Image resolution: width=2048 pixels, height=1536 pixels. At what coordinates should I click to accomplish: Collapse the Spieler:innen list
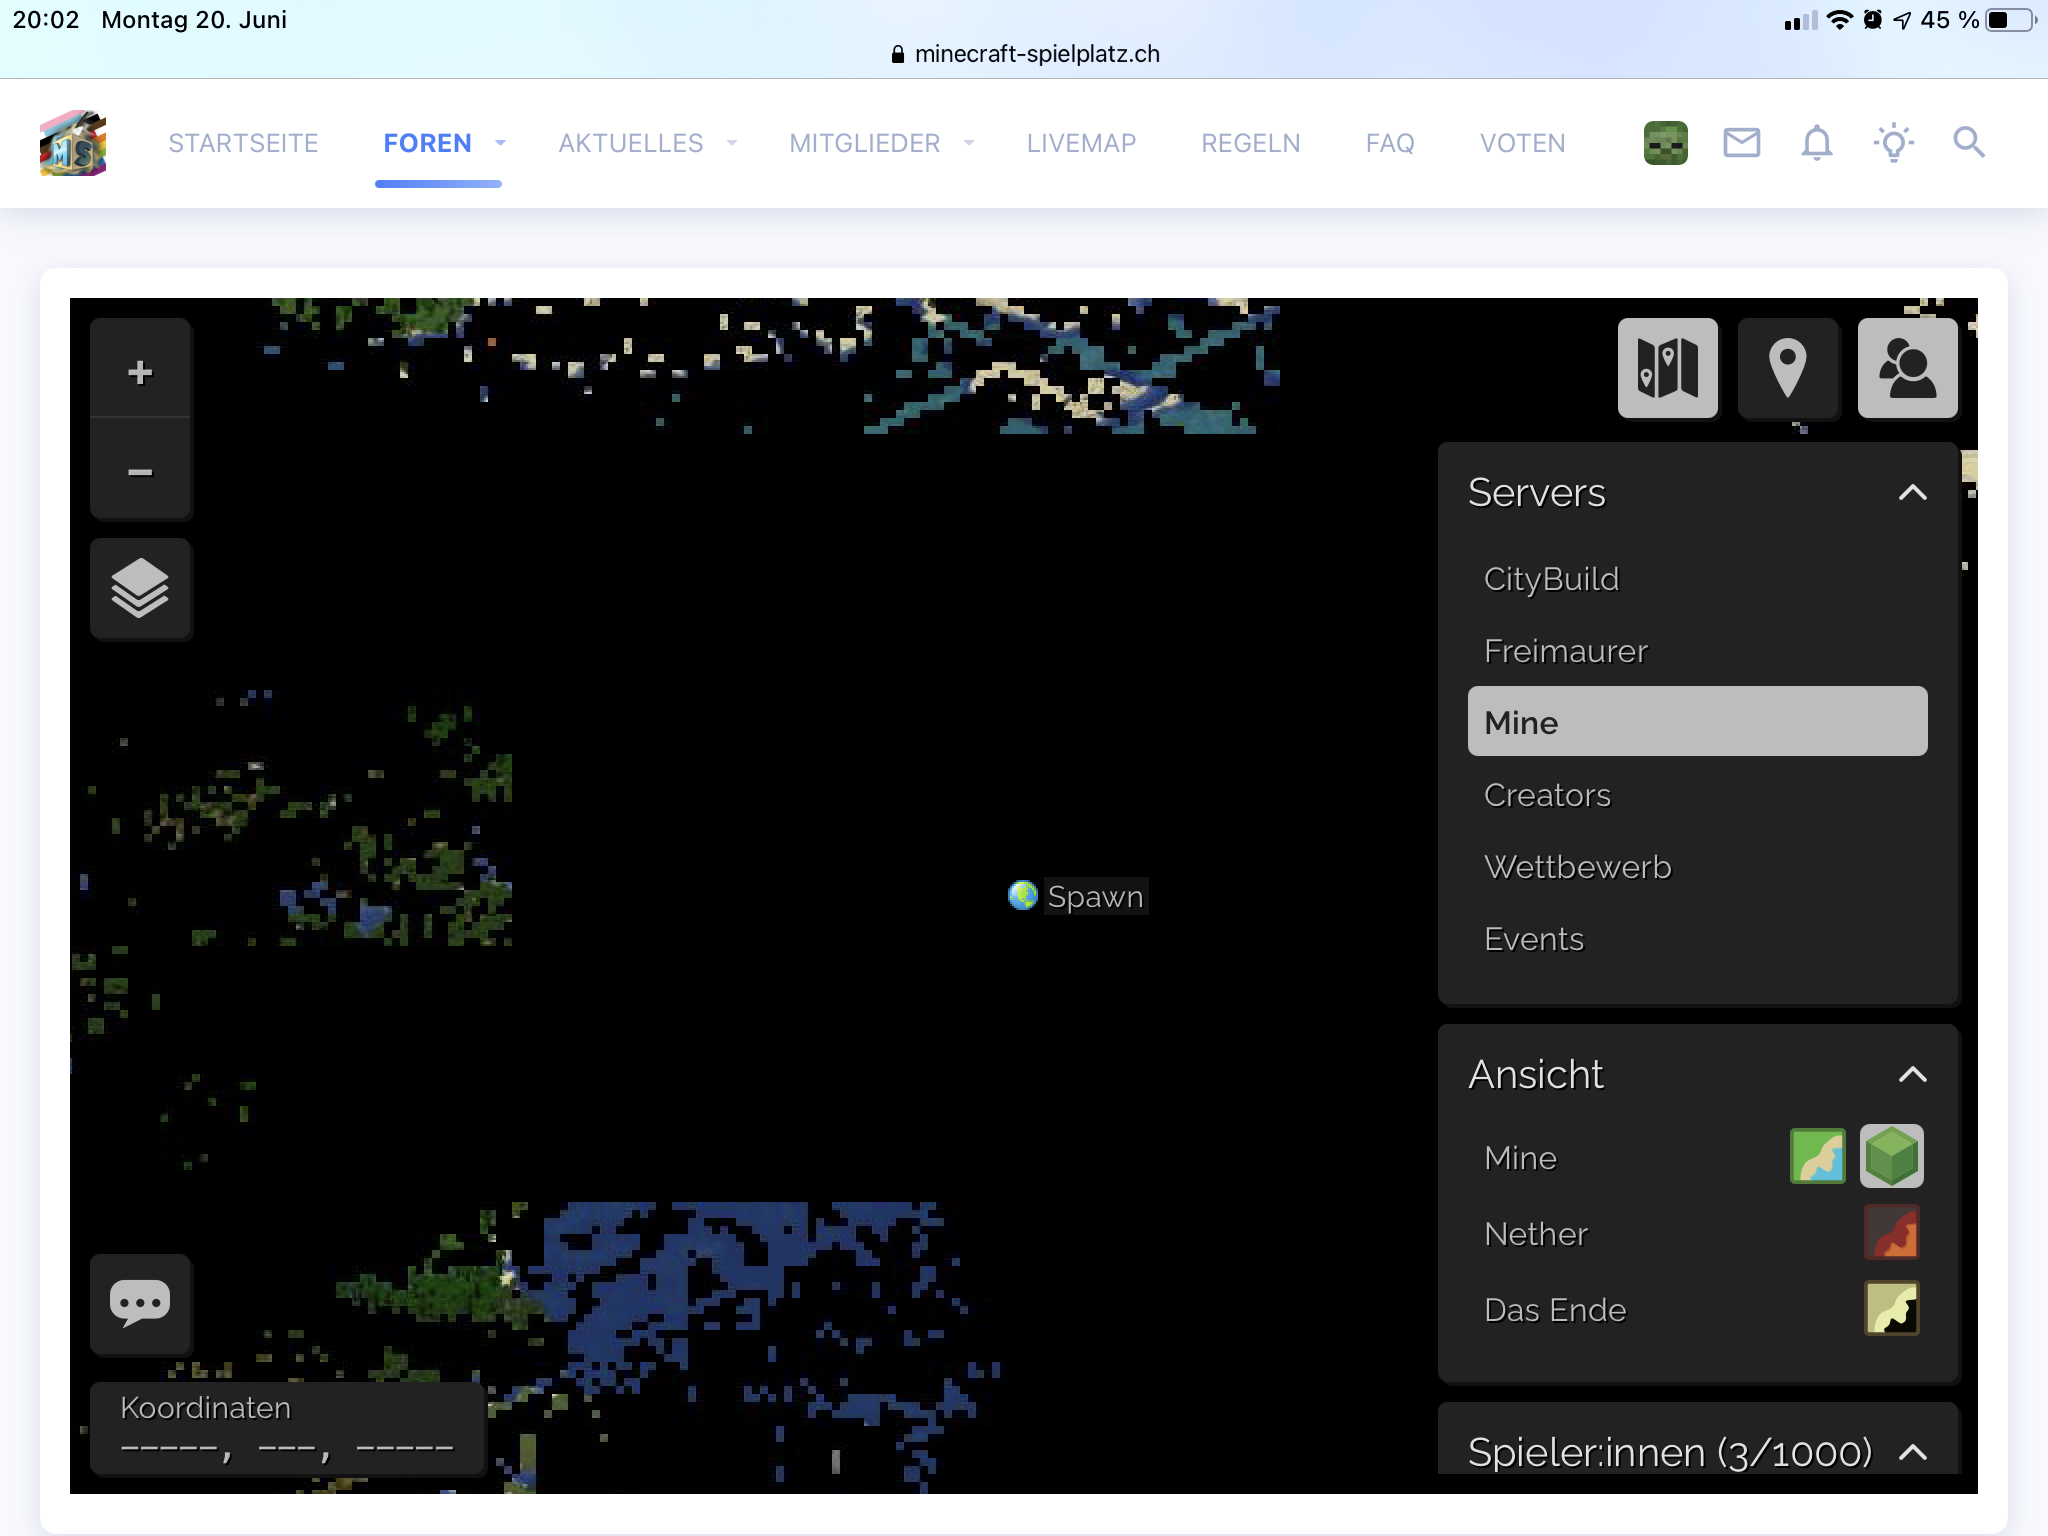(x=1912, y=1453)
